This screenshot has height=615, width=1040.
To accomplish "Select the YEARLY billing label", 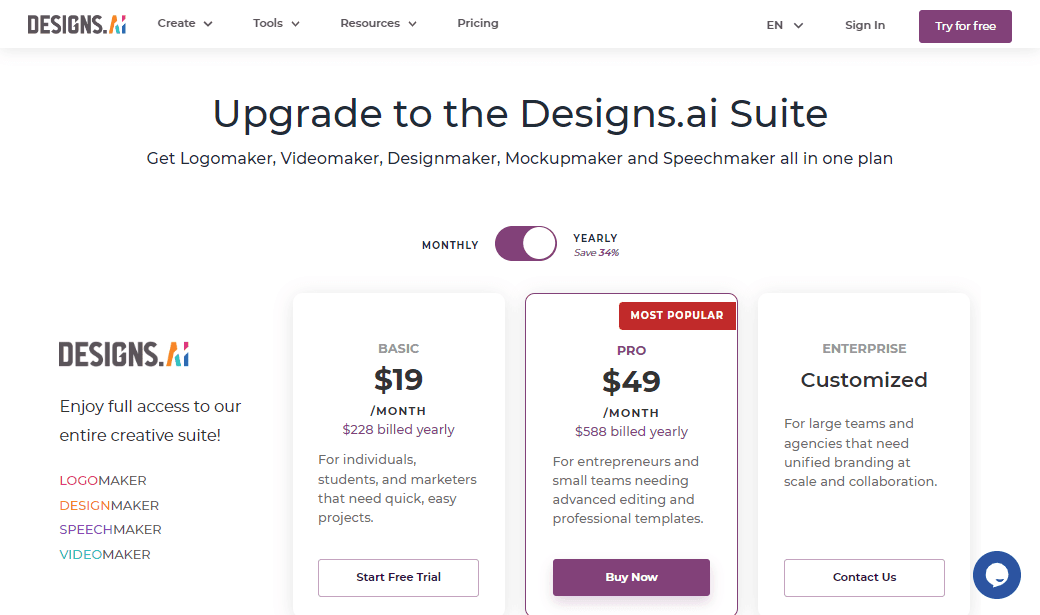I will [x=595, y=238].
